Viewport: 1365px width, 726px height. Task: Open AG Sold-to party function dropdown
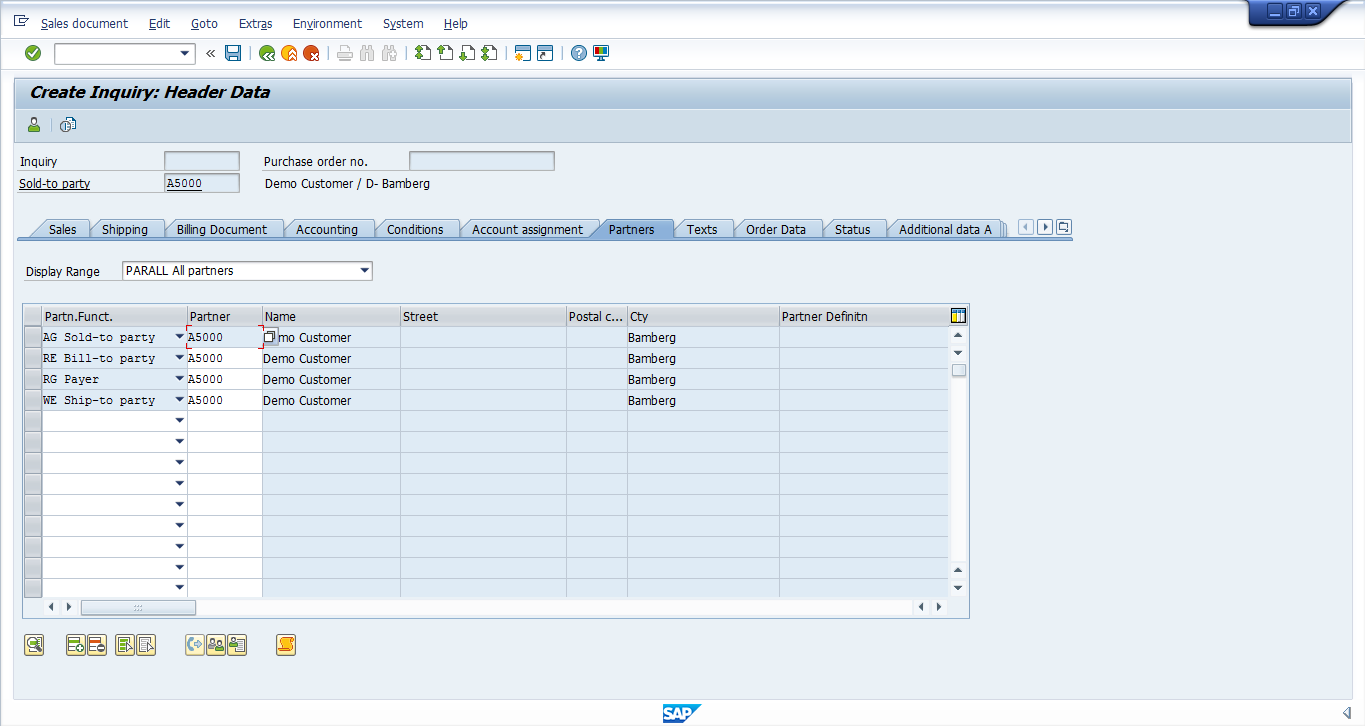click(180, 337)
